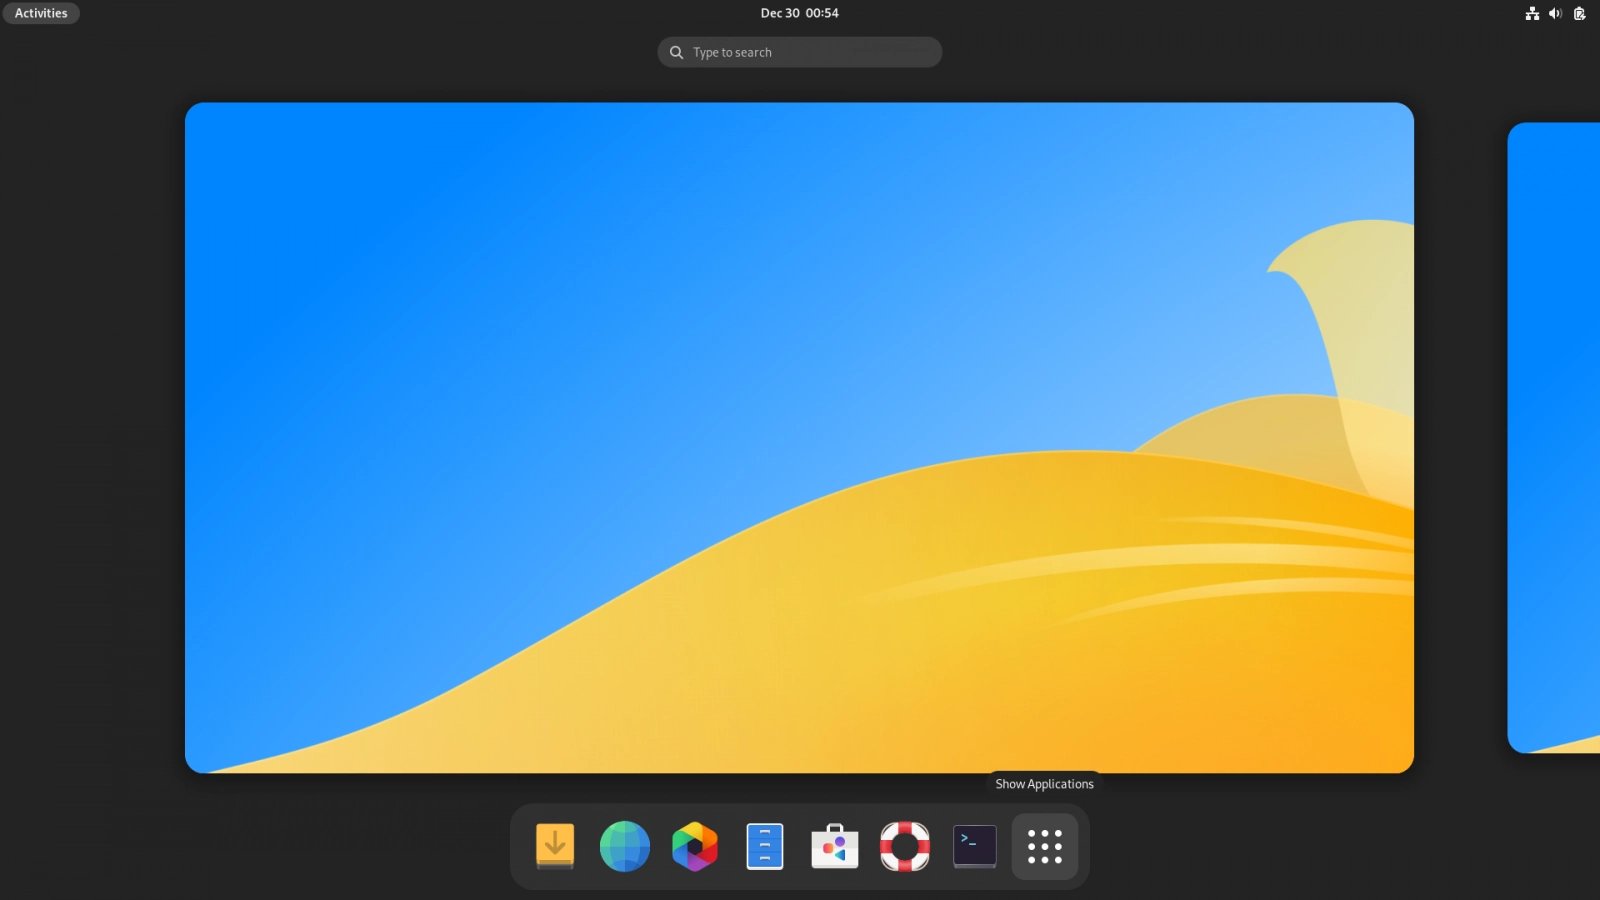Click the Show Applications grid button
1600x900 pixels.
[x=1045, y=846]
